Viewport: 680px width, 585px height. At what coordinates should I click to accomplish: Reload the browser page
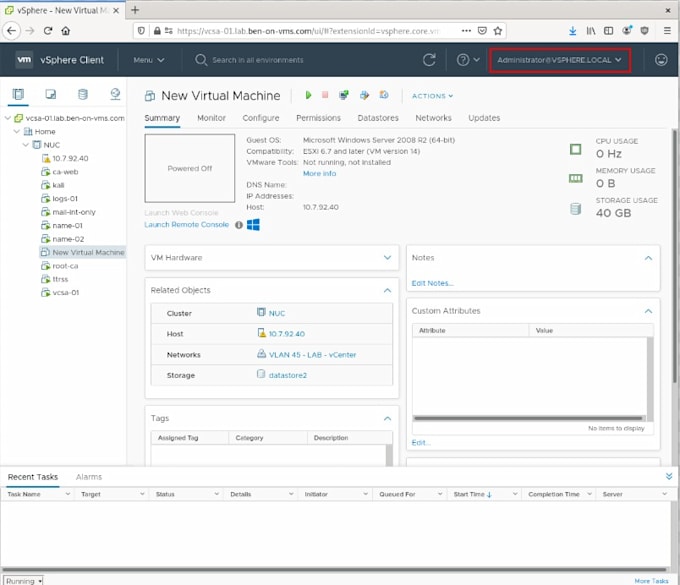48,31
